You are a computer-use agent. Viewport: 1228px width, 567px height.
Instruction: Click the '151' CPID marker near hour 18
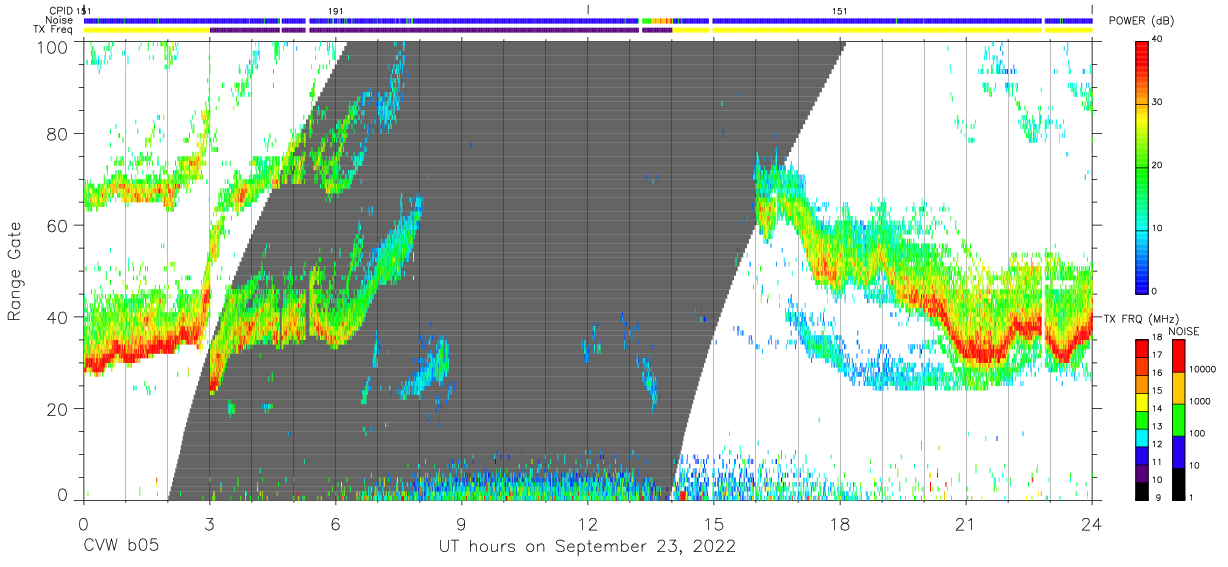click(841, 10)
